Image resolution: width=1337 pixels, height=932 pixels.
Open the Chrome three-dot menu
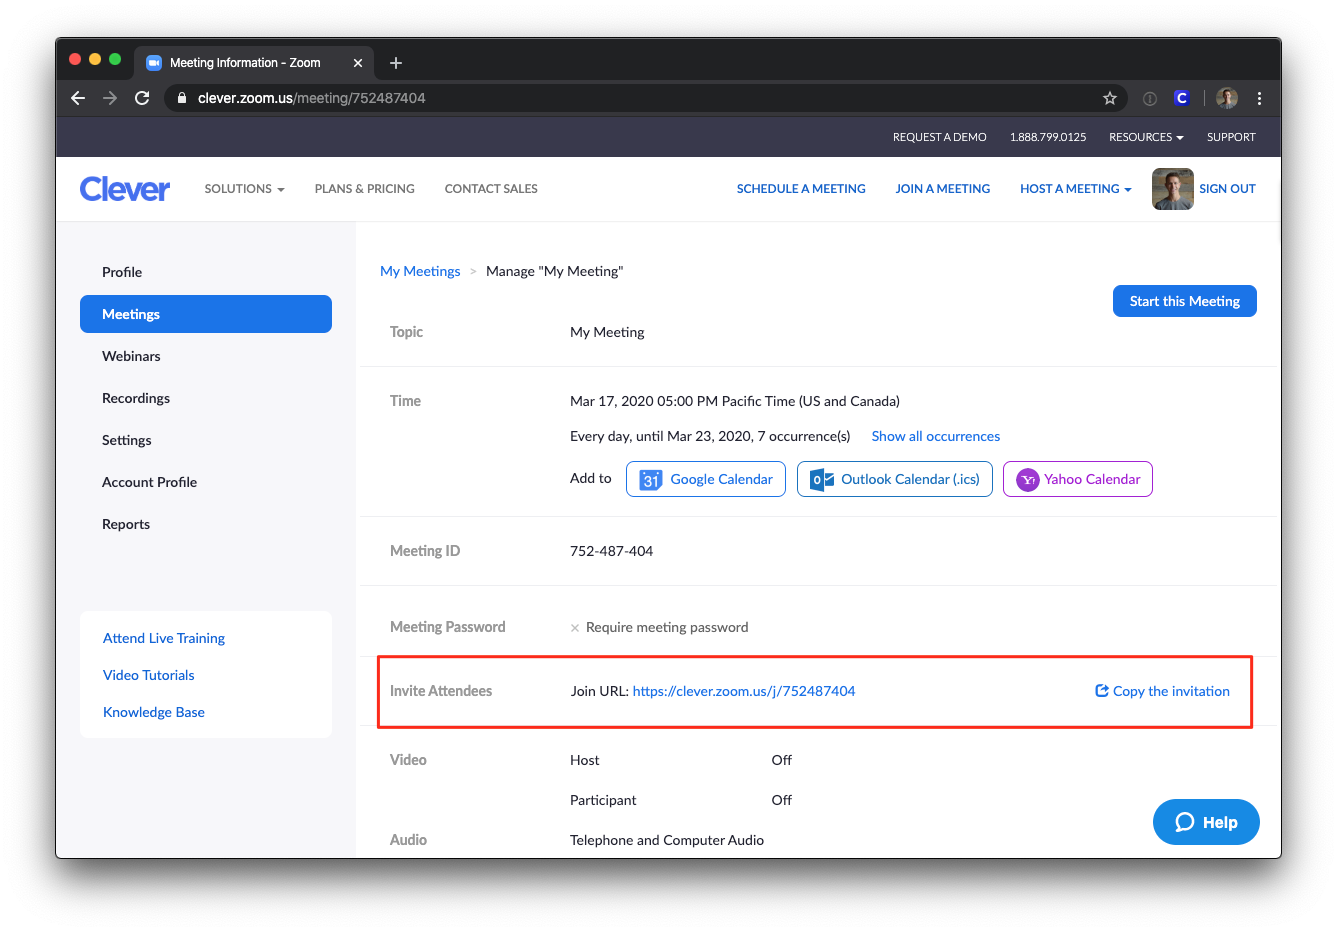[x=1259, y=98]
